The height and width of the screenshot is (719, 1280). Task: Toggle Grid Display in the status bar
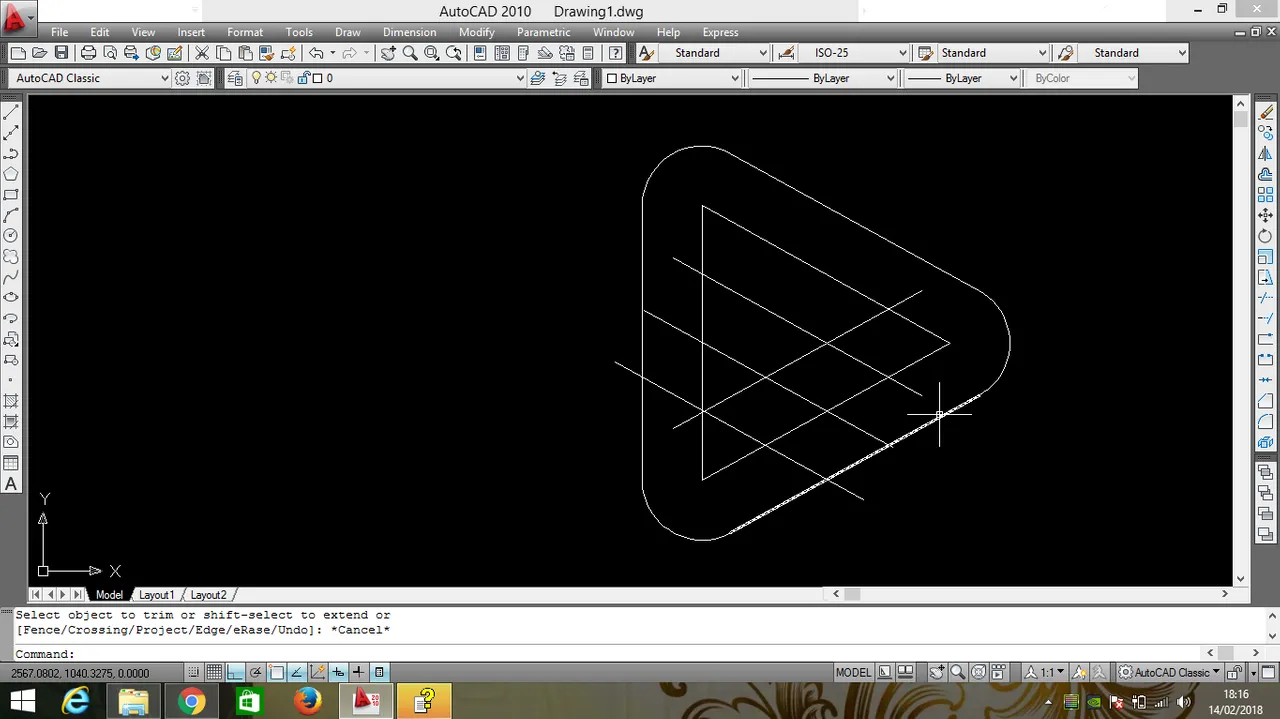point(214,672)
